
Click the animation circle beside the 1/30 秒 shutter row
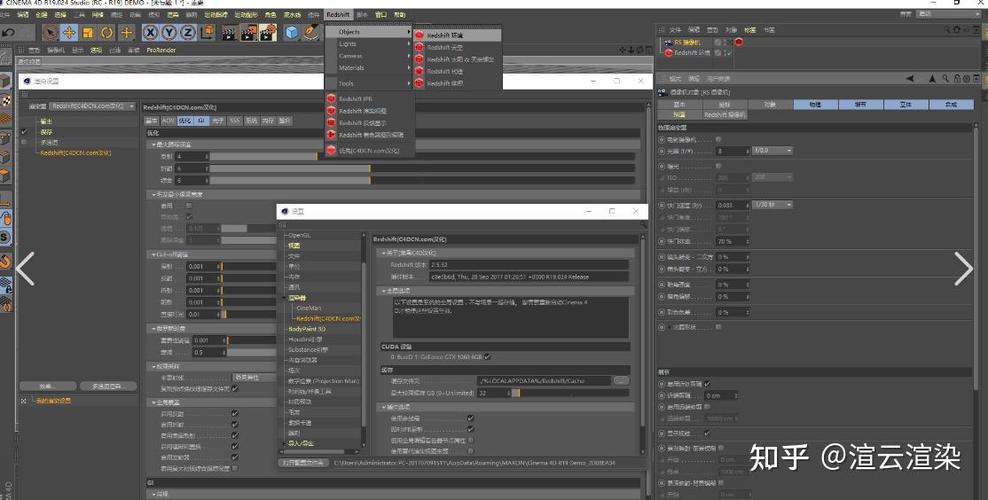tap(662, 205)
